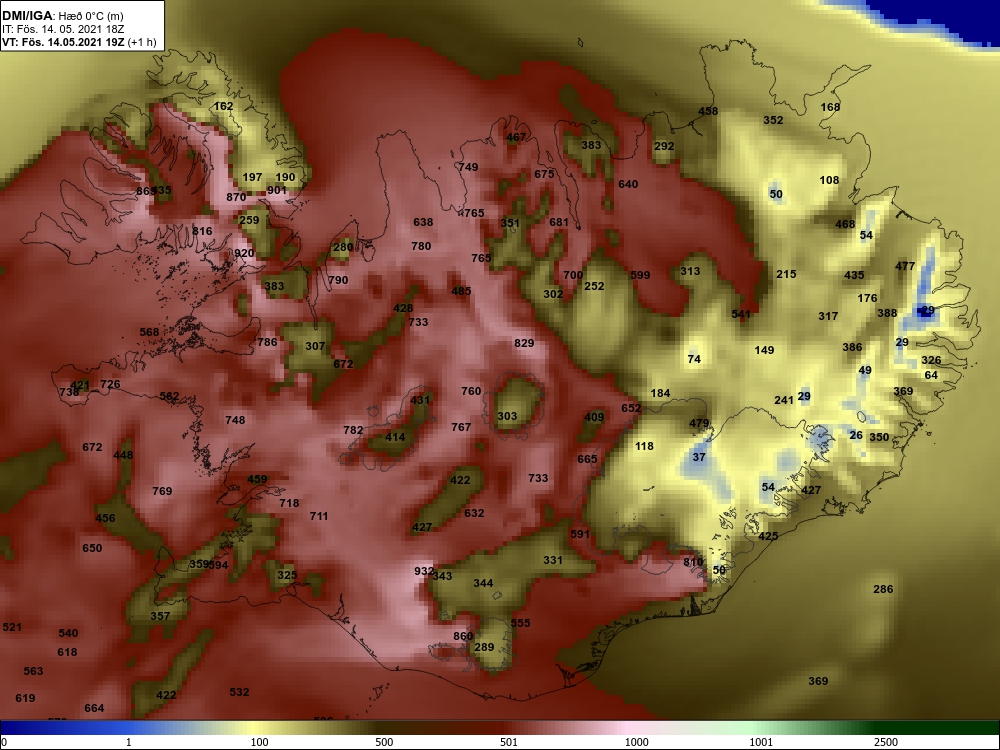Viewport: 1000px width, 750px height.
Task: Click the map value 162
Action: [x=223, y=106]
